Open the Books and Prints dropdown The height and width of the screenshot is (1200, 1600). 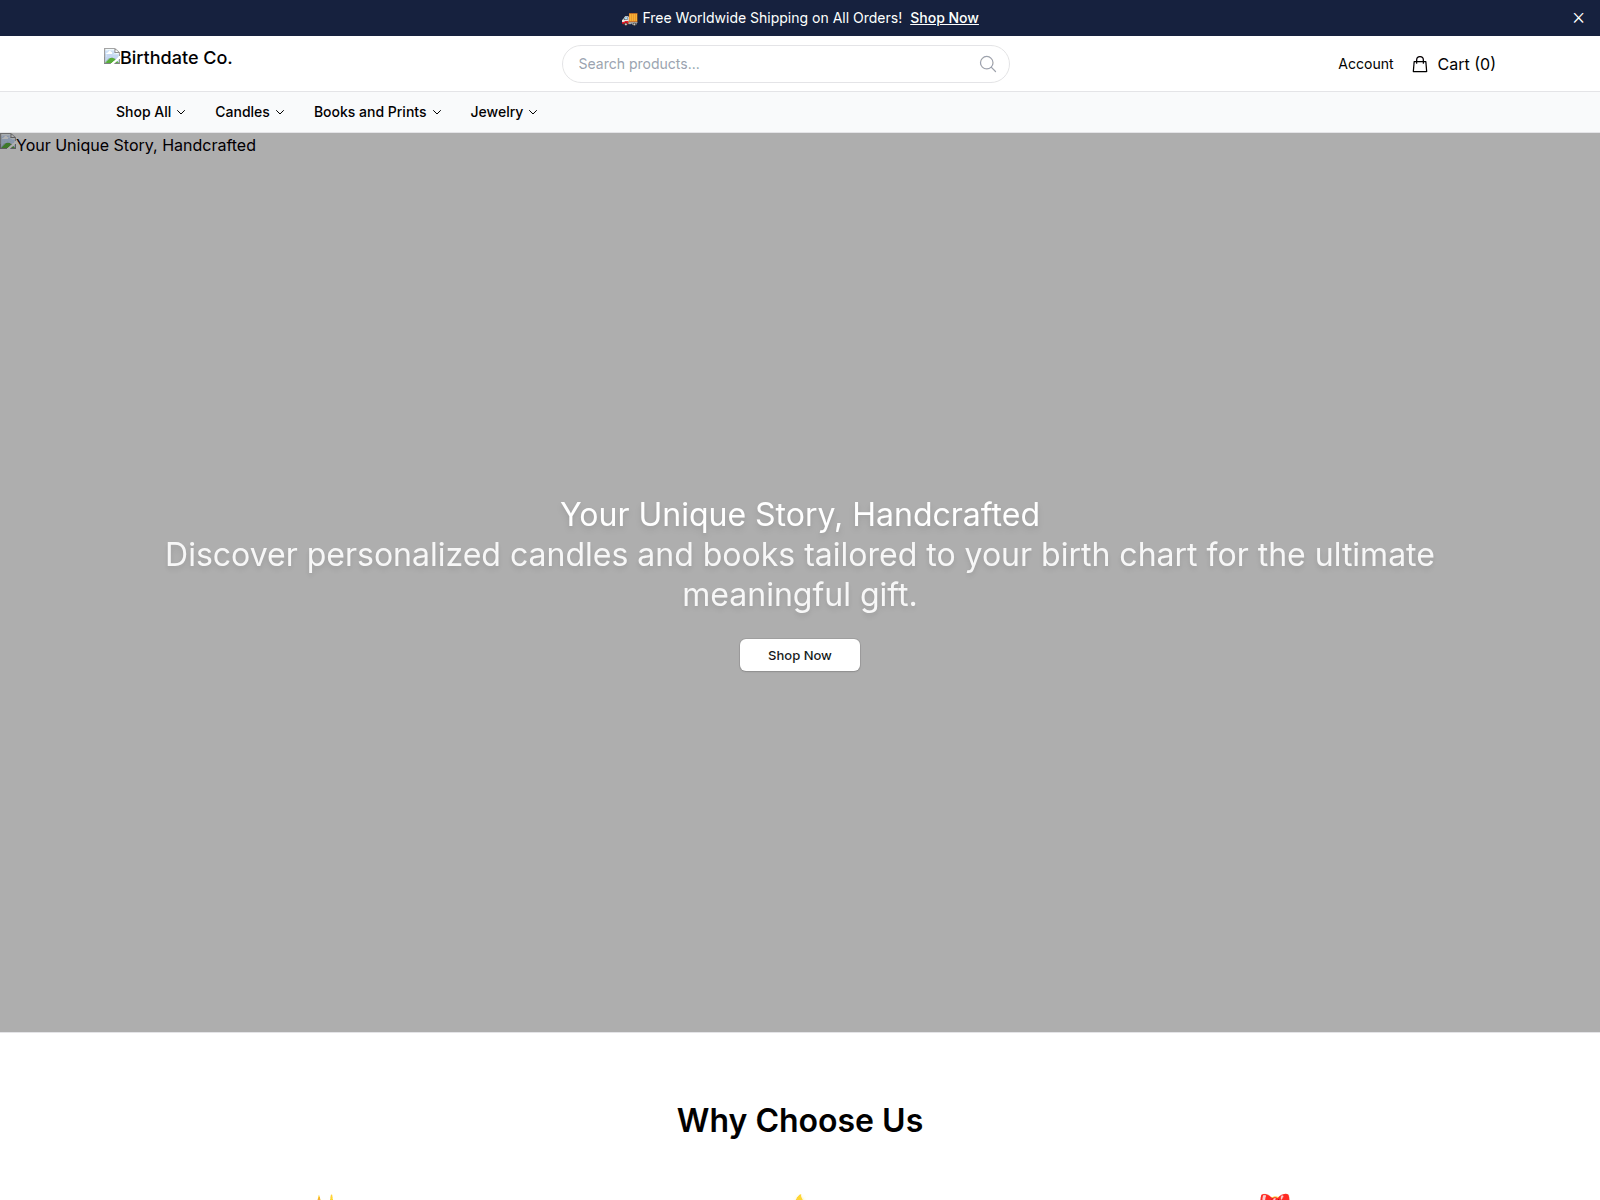click(378, 112)
